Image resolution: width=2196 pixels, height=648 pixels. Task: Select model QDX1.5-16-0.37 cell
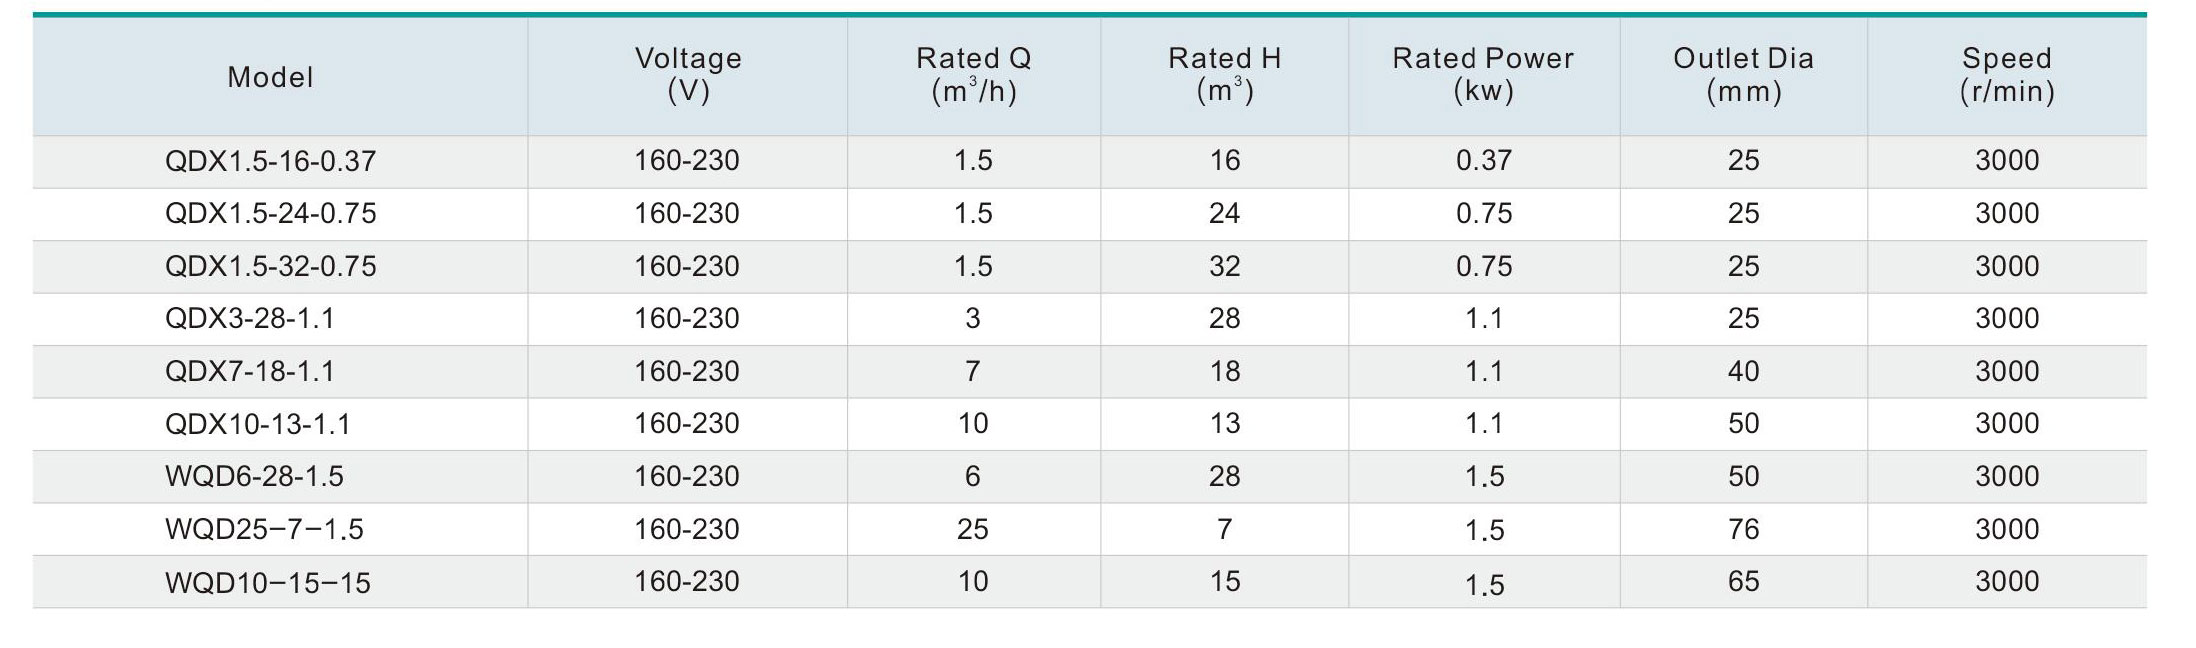270,161
